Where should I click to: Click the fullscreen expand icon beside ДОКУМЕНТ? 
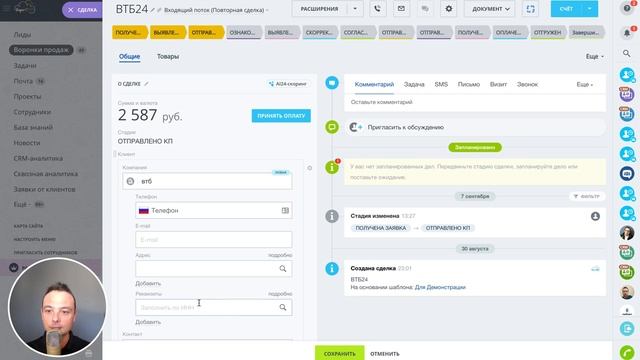530,9
